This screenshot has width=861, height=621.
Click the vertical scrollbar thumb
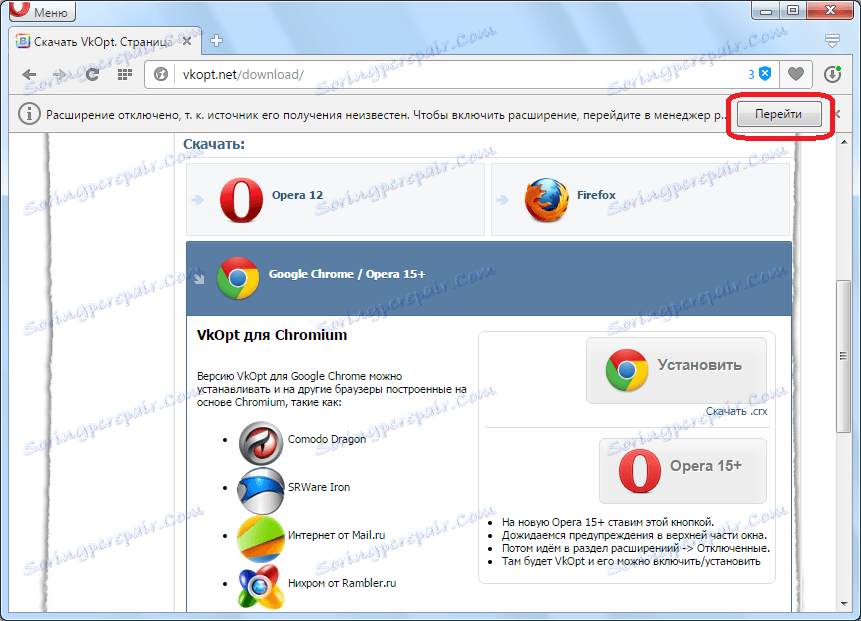click(x=843, y=356)
